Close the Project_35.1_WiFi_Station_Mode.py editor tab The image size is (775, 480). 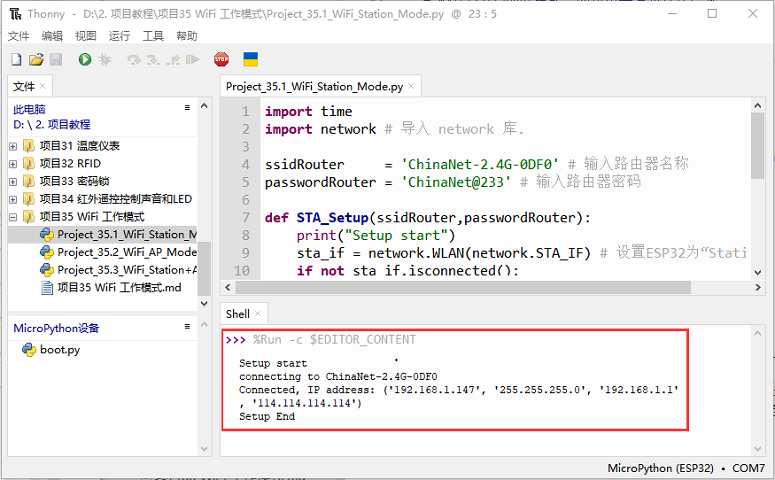410,87
